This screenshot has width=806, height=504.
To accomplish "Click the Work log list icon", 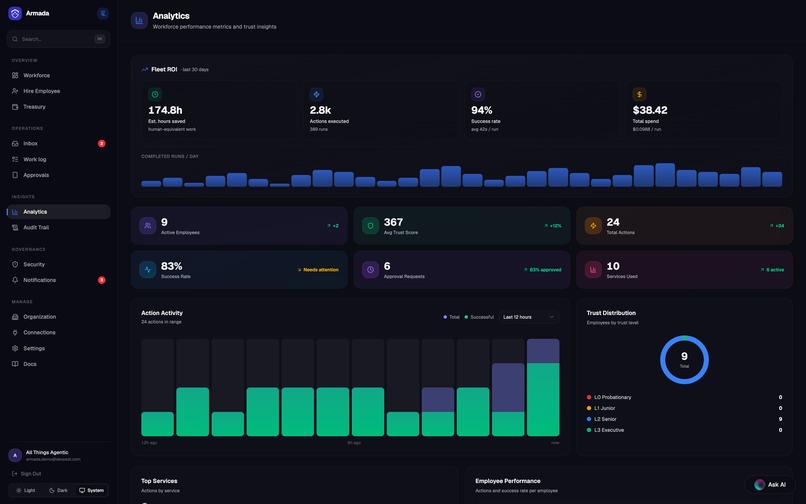I will pos(15,159).
